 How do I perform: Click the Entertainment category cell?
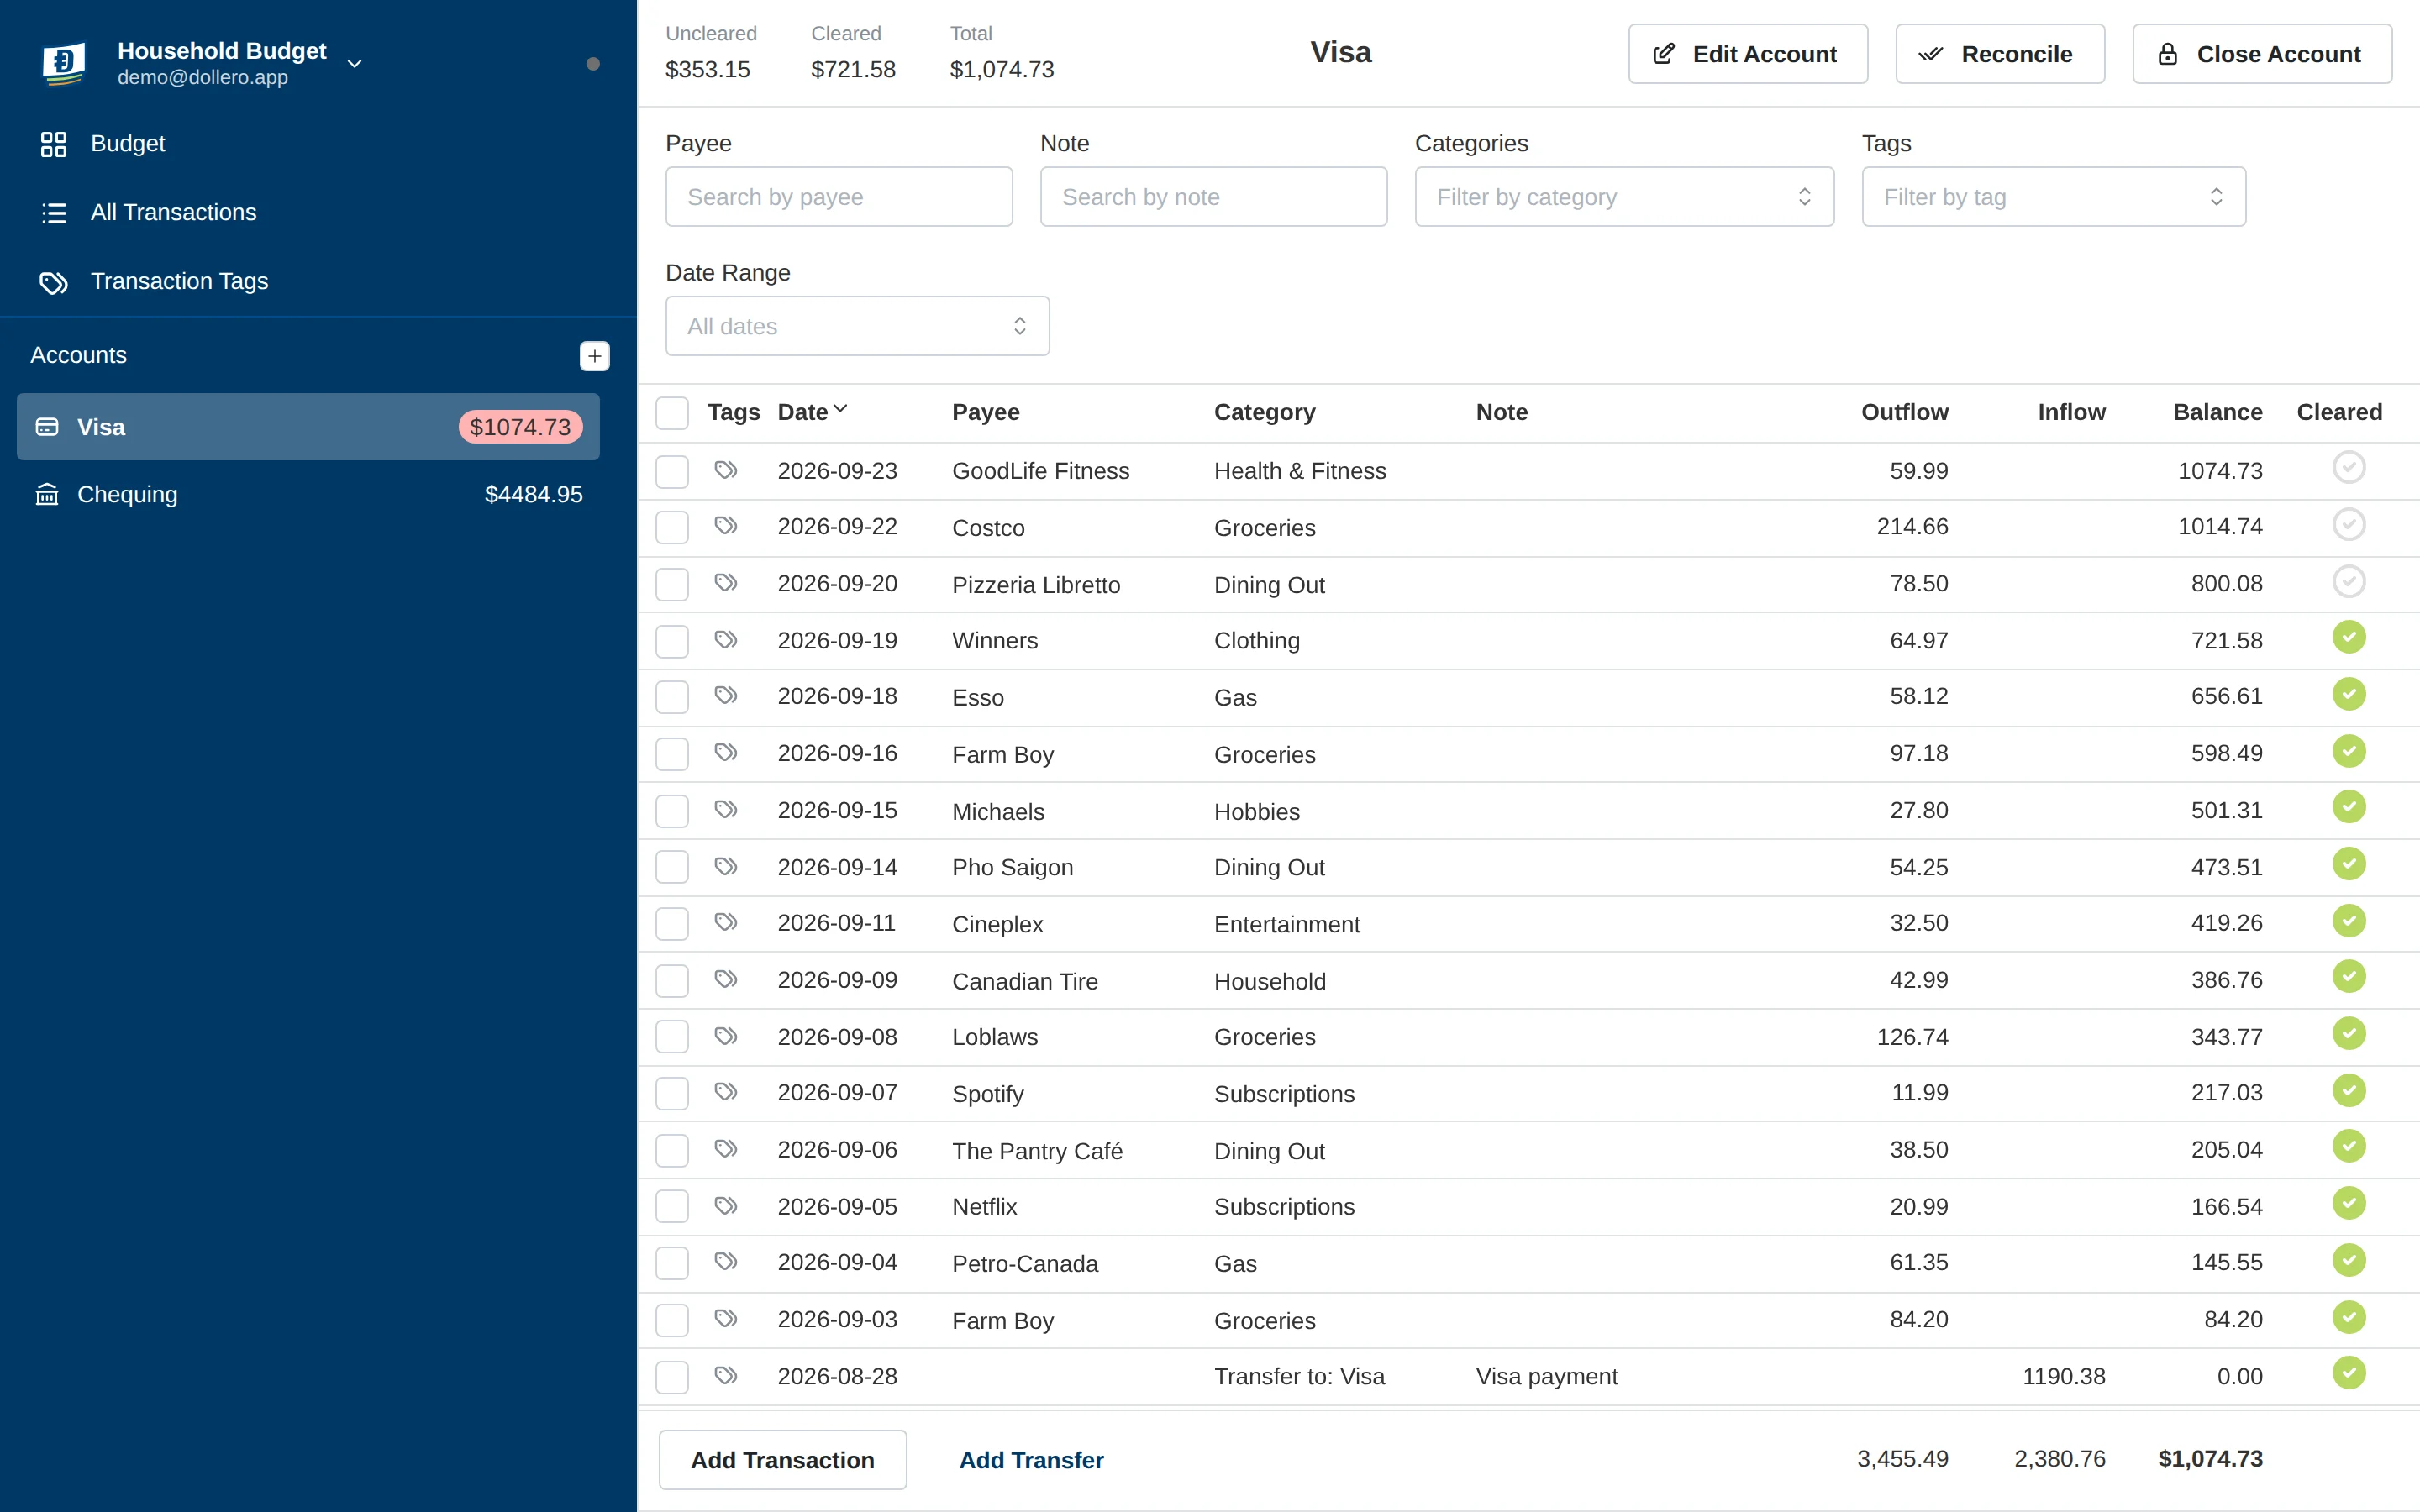click(1286, 924)
